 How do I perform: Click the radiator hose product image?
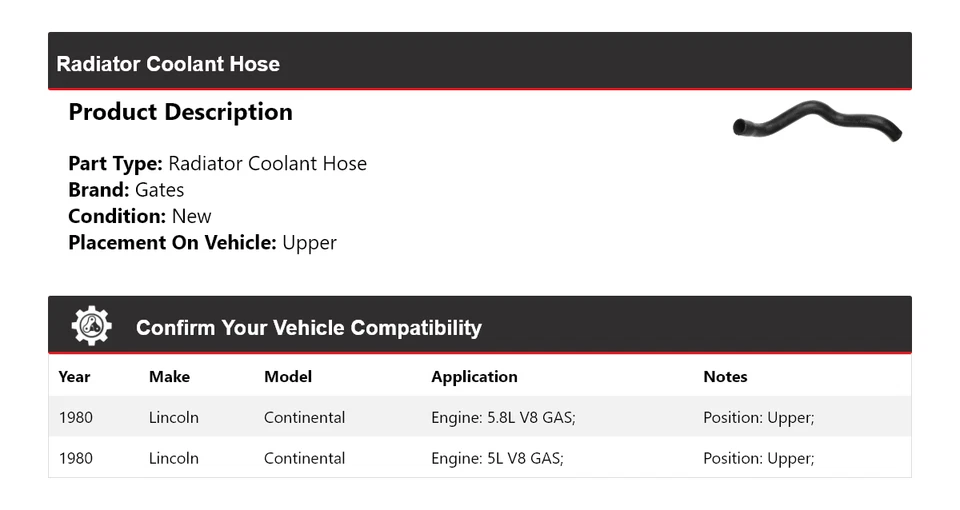click(817, 121)
